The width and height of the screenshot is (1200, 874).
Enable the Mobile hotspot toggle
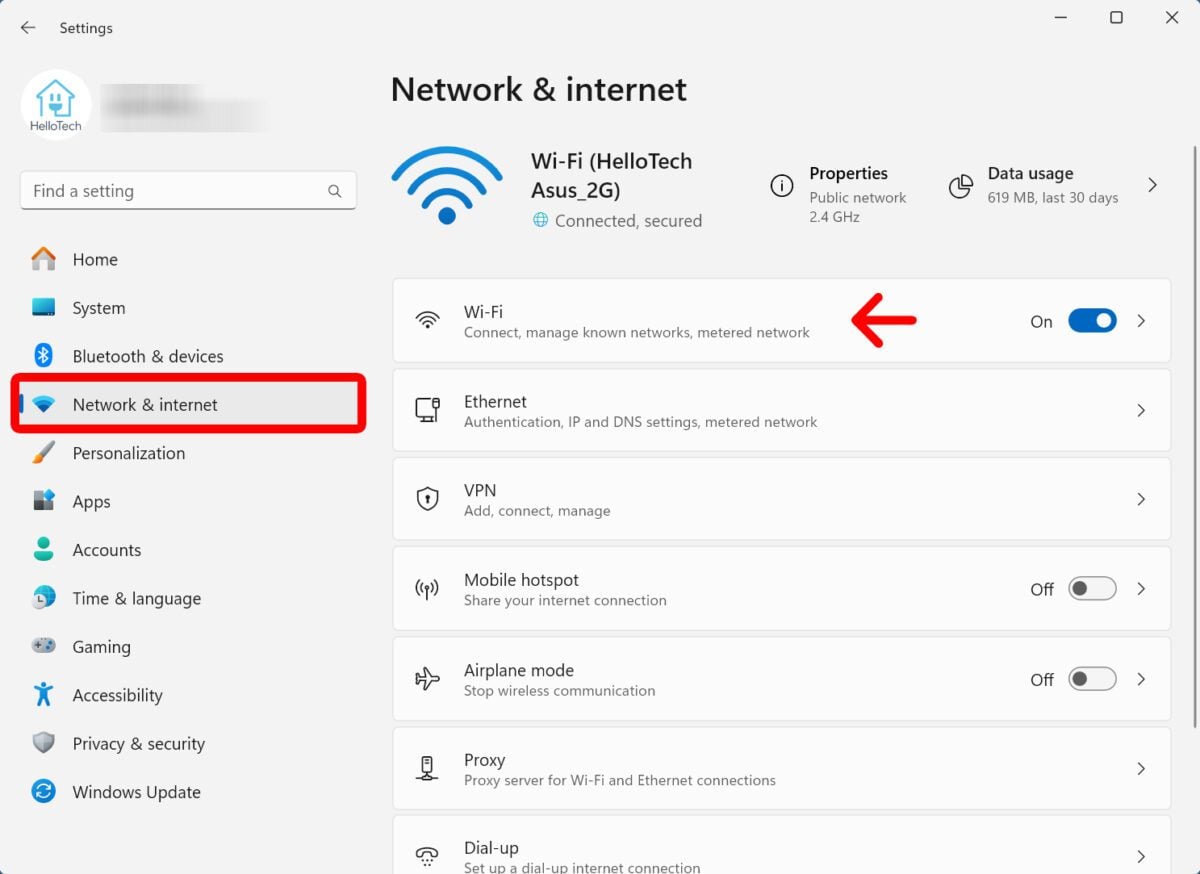click(1092, 589)
